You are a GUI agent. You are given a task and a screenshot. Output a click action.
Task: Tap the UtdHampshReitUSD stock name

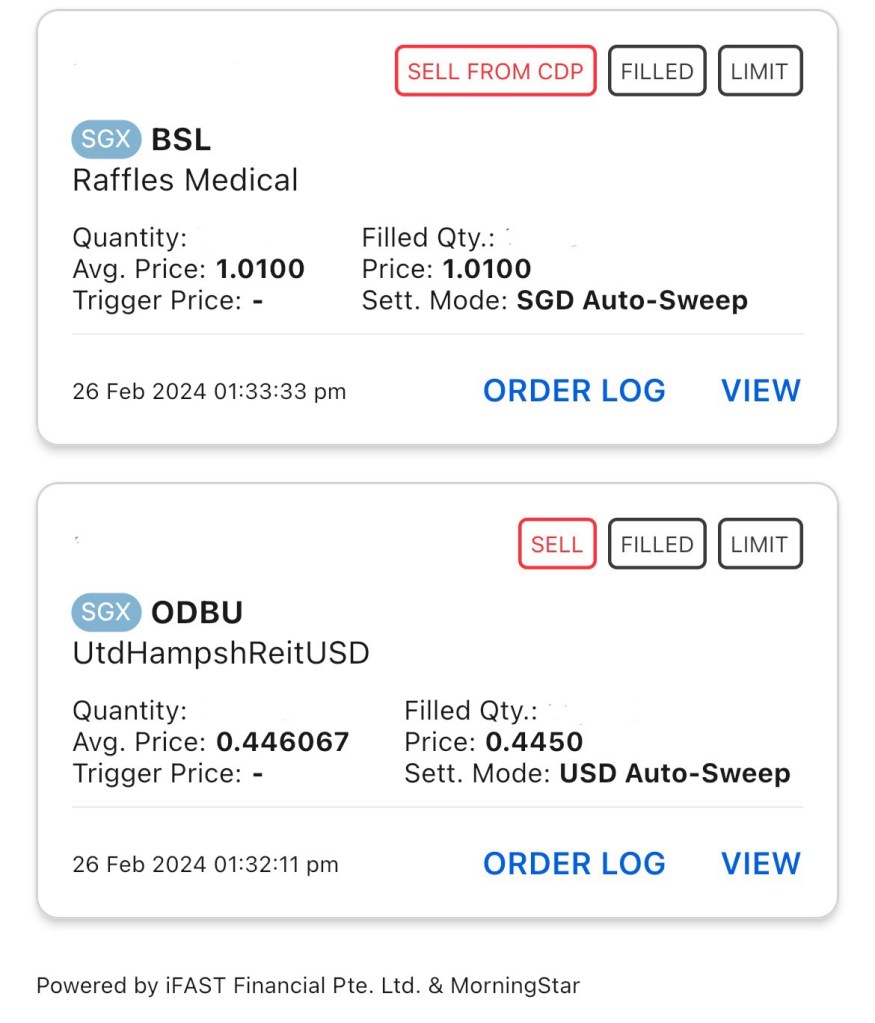[x=221, y=653]
